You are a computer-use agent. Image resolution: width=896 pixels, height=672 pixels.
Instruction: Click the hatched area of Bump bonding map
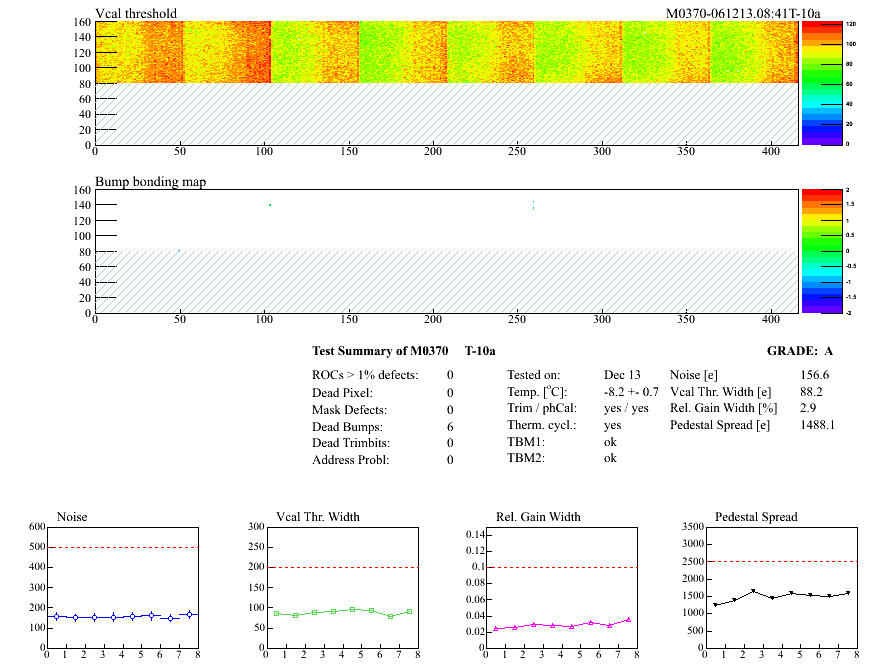click(x=446, y=282)
